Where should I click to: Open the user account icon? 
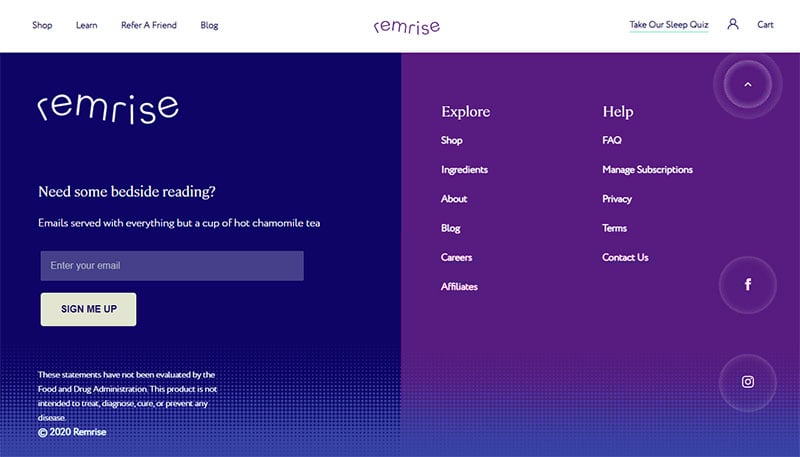[x=733, y=24]
